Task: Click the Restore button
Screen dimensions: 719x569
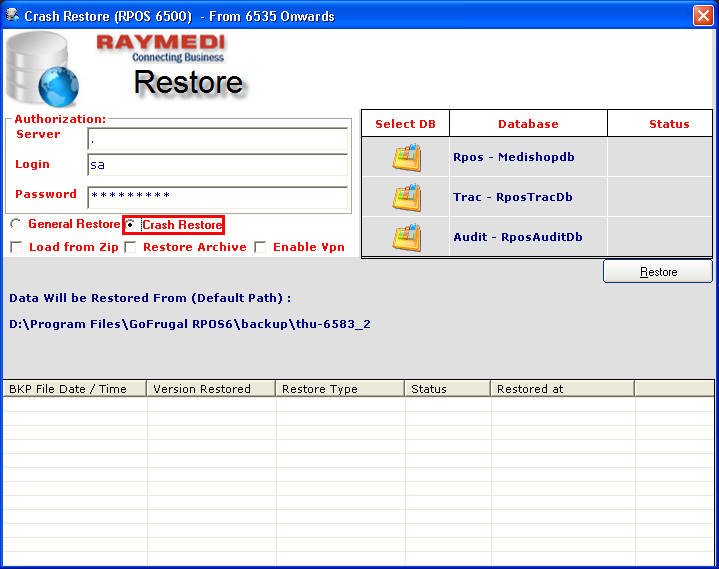Action: (658, 271)
